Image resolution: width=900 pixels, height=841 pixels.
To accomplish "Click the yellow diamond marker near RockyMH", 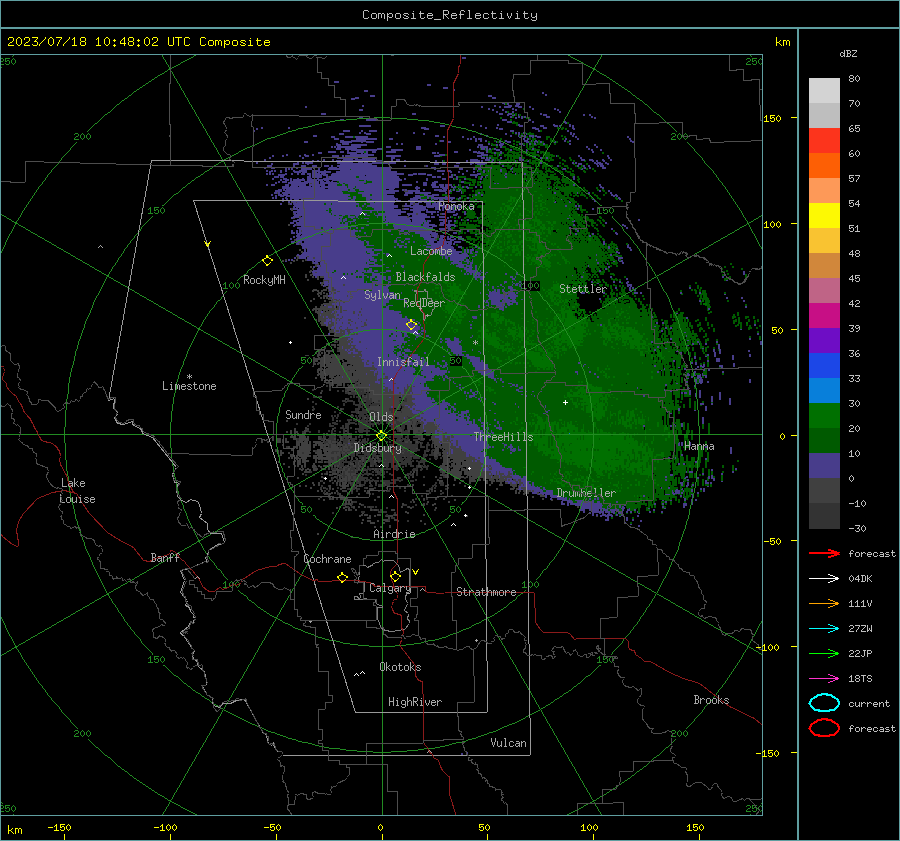I will [x=267, y=261].
